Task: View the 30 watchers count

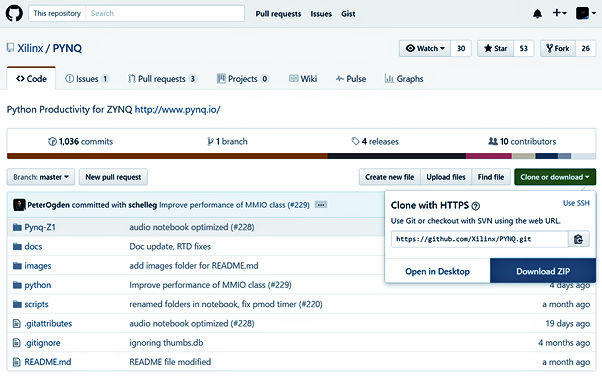Action: point(461,48)
